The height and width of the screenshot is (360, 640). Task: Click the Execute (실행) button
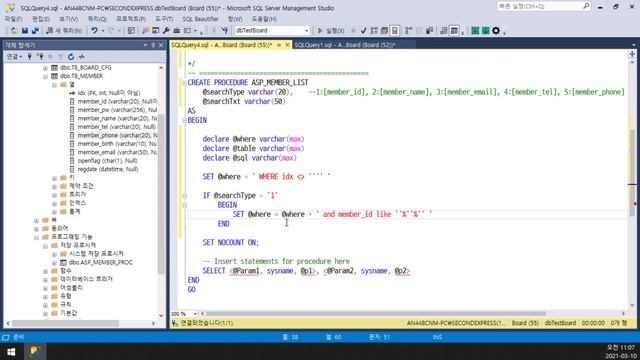click(331, 31)
